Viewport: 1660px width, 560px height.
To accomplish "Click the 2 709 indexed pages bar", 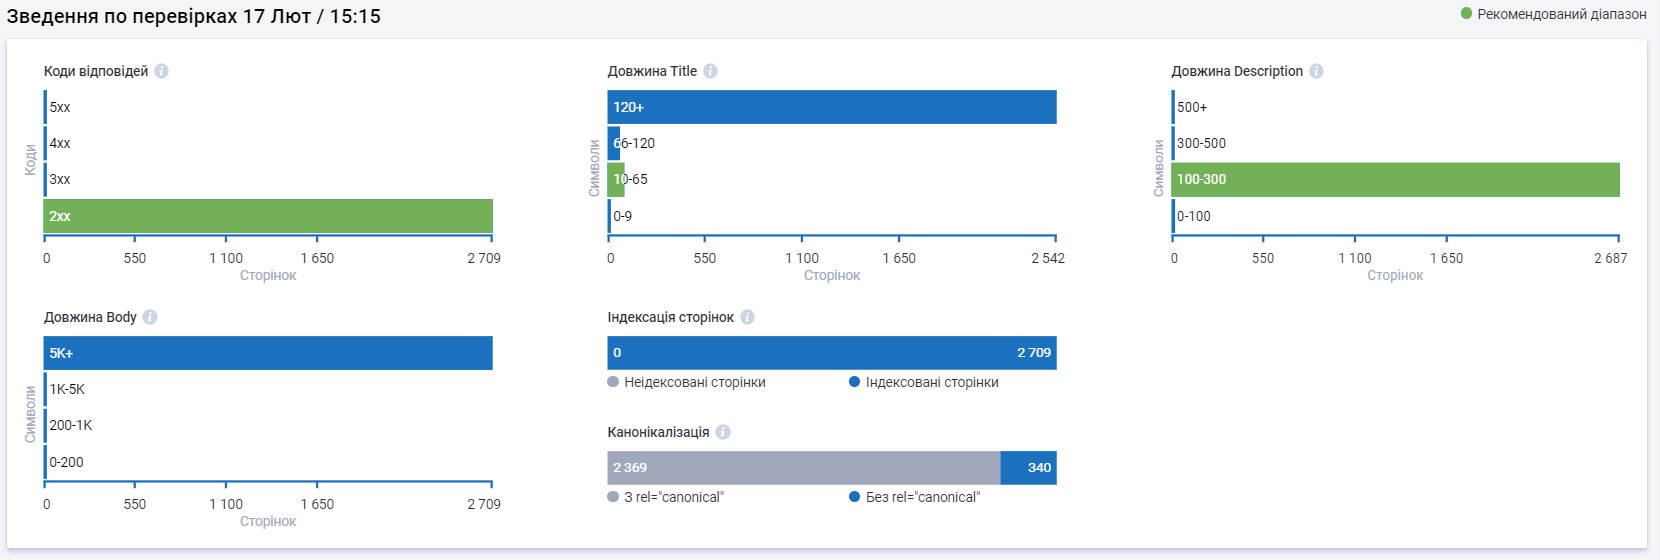I will click(x=832, y=353).
